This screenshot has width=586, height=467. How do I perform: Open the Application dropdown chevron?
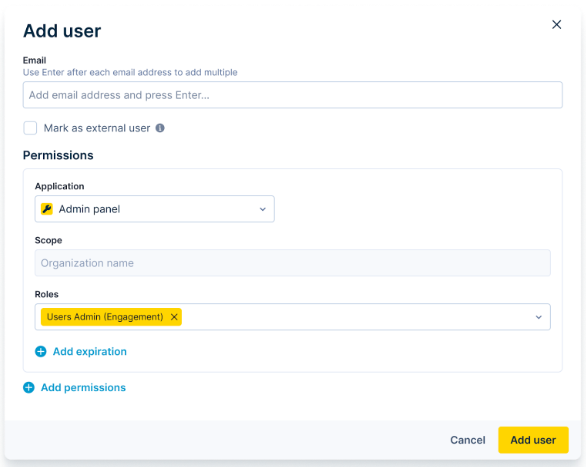(263, 209)
